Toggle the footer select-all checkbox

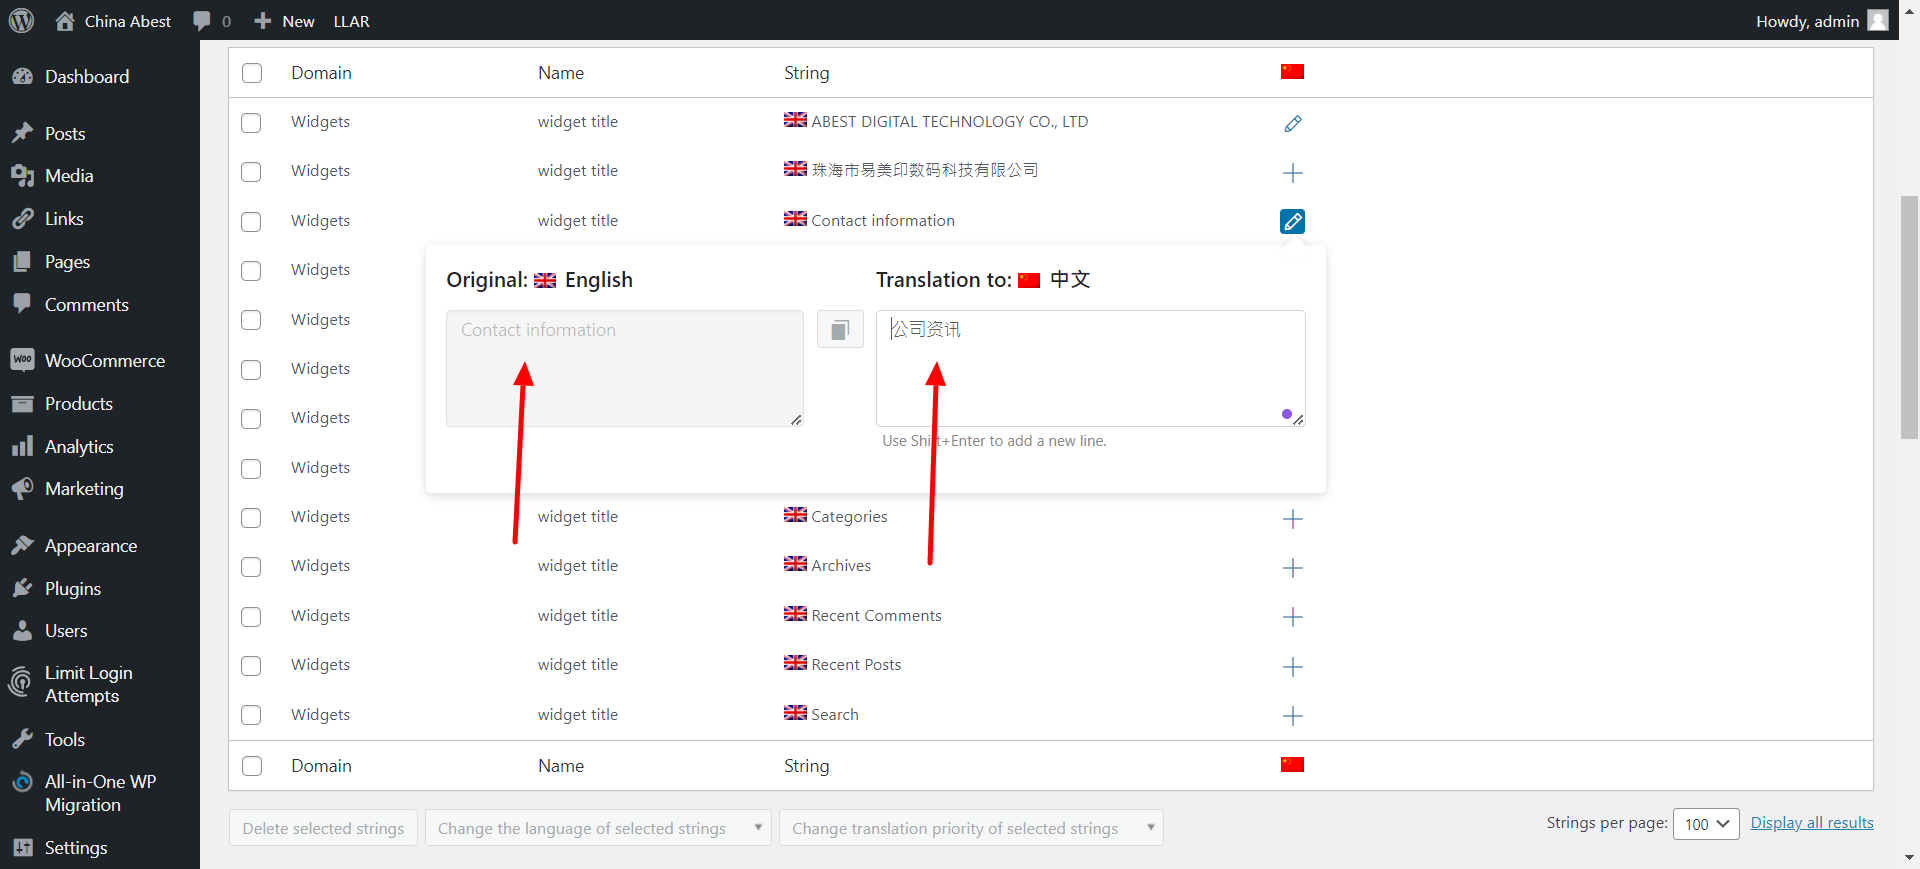coord(252,766)
